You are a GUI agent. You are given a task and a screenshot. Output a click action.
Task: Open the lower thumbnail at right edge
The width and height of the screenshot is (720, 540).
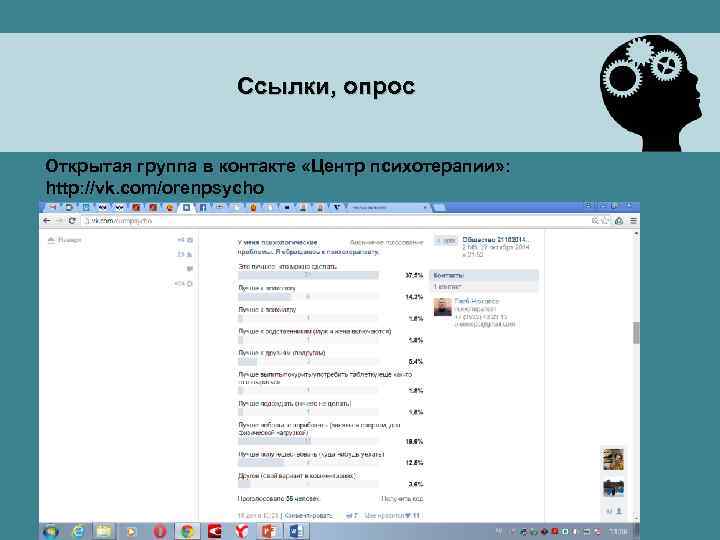[613, 488]
